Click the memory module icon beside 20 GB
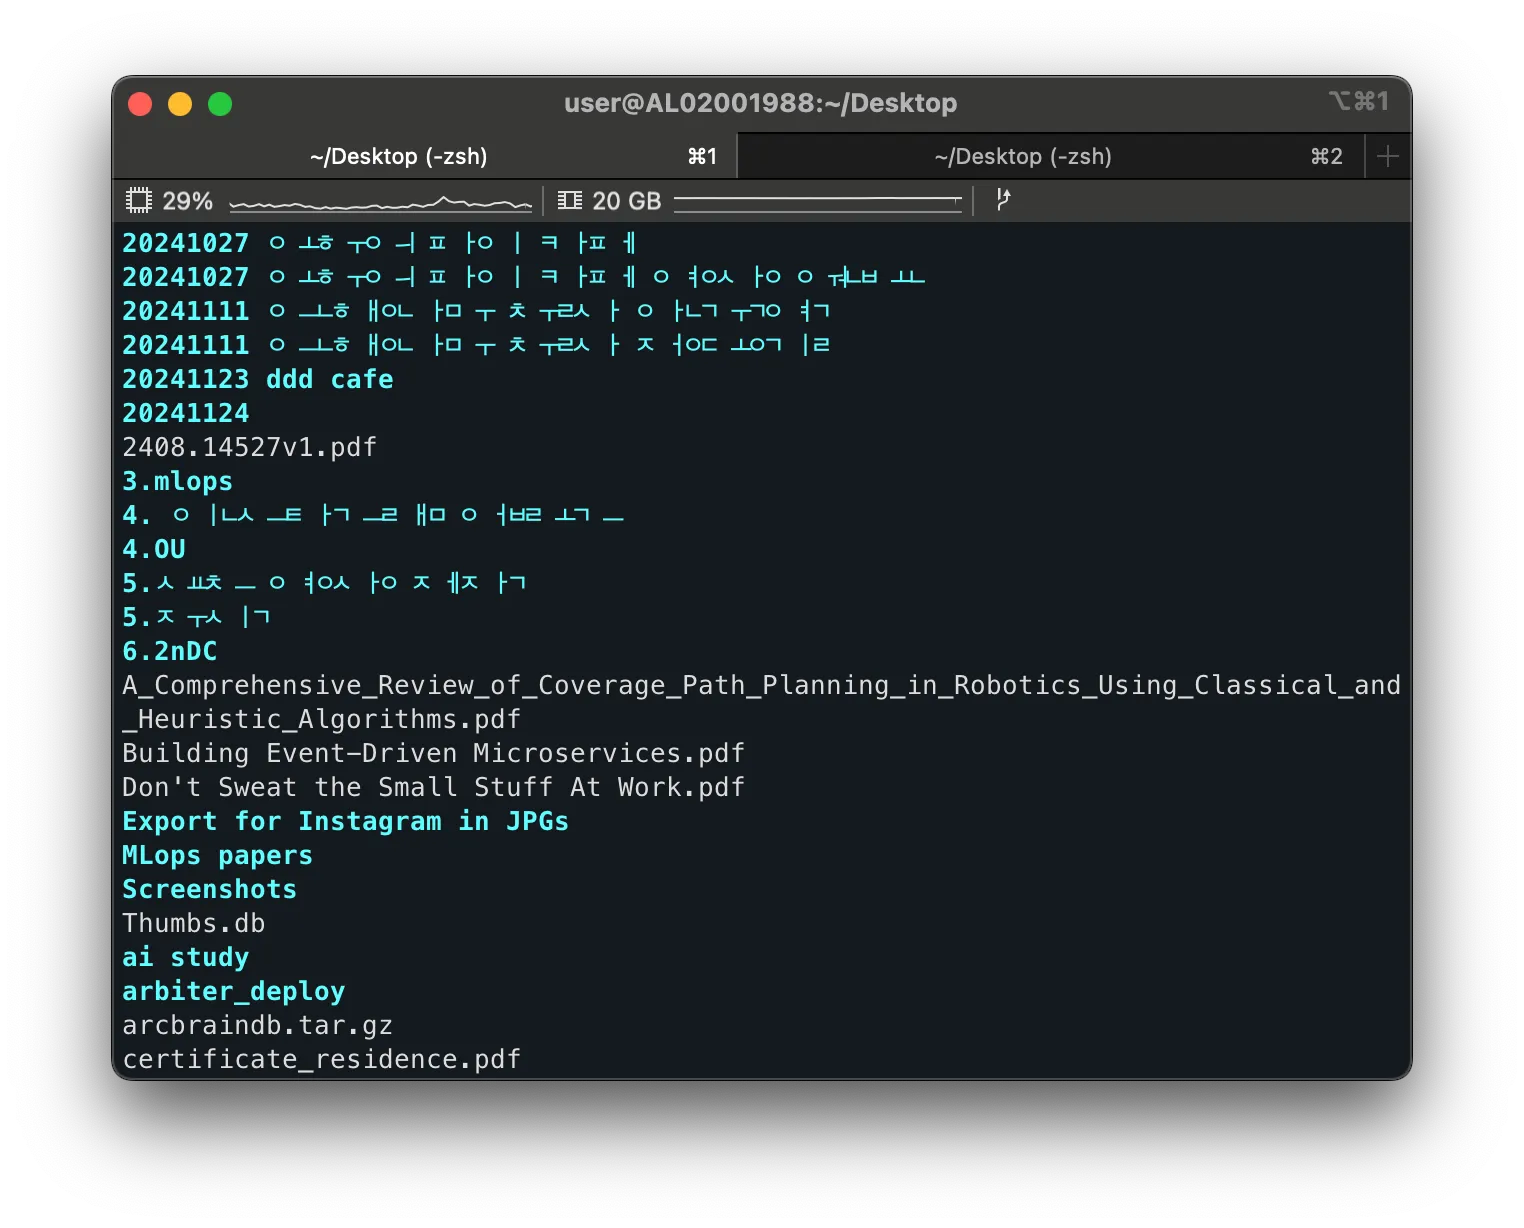 click(568, 200)
